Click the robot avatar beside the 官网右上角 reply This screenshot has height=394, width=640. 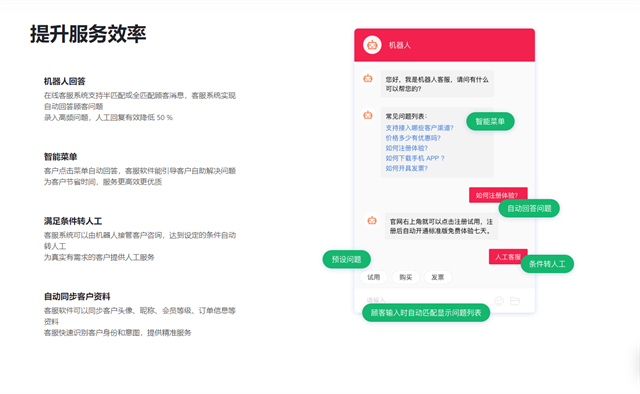372,220
